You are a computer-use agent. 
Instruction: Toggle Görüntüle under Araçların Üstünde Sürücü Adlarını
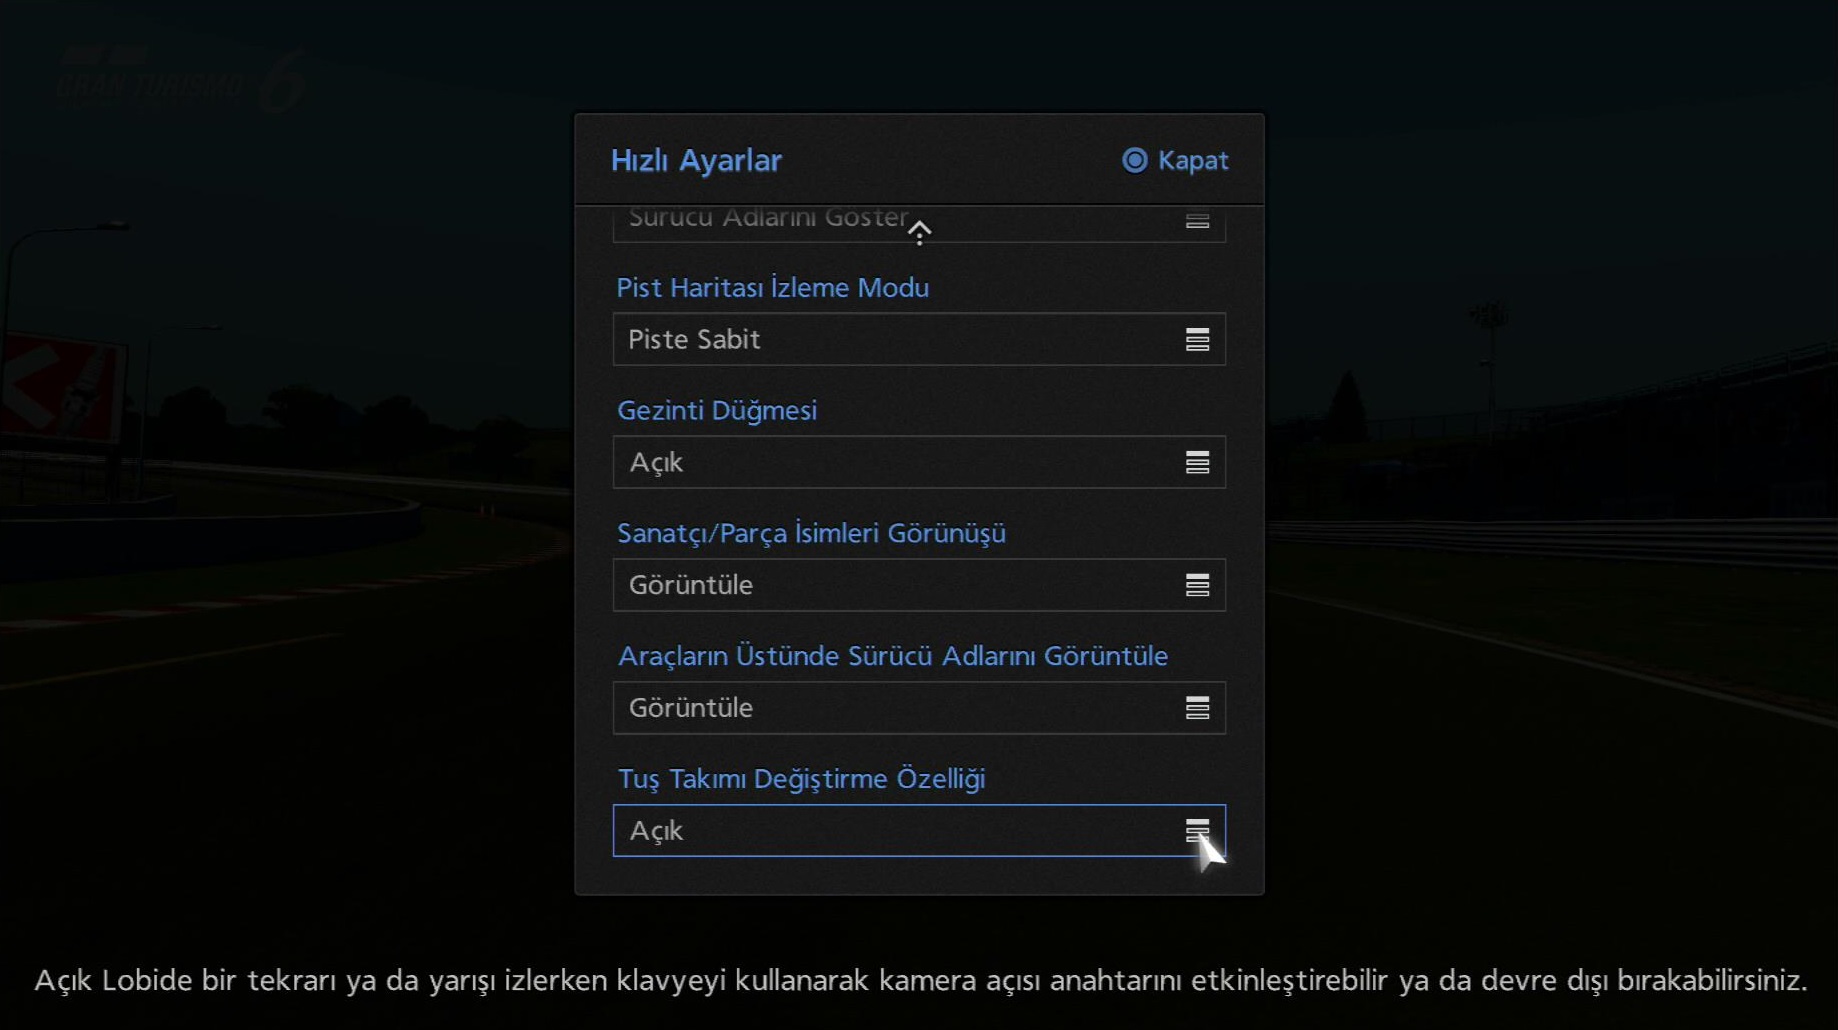click(900, 708)
